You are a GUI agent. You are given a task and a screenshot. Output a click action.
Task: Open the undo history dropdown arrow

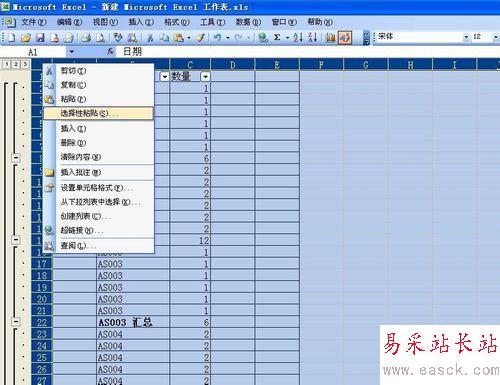point(228,38)
